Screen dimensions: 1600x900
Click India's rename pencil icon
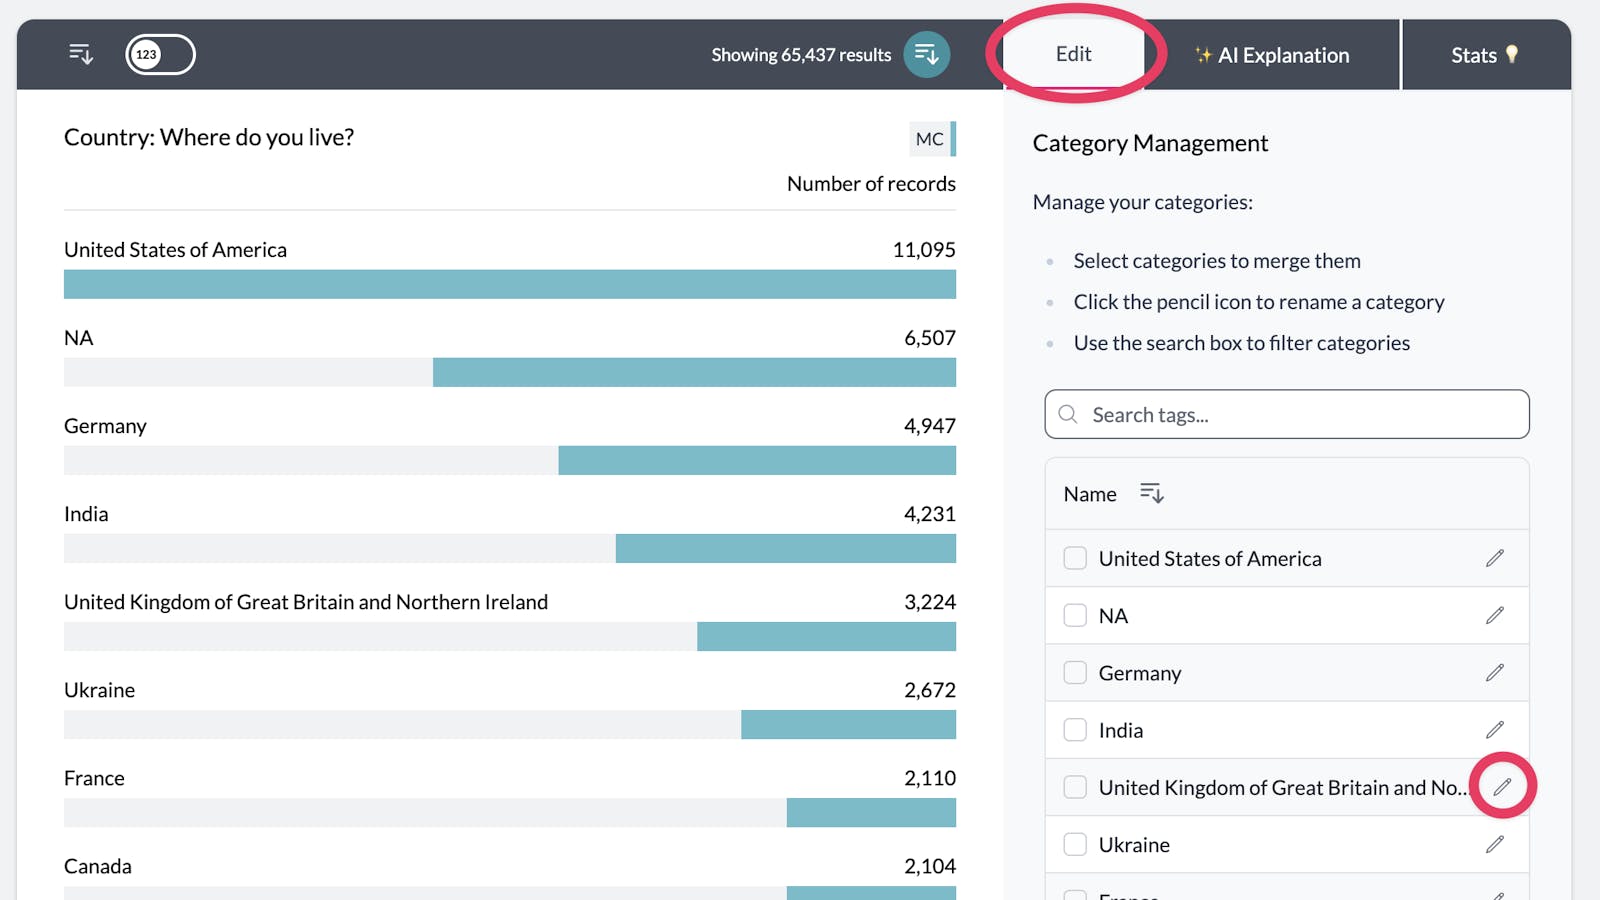(1495, 730)
